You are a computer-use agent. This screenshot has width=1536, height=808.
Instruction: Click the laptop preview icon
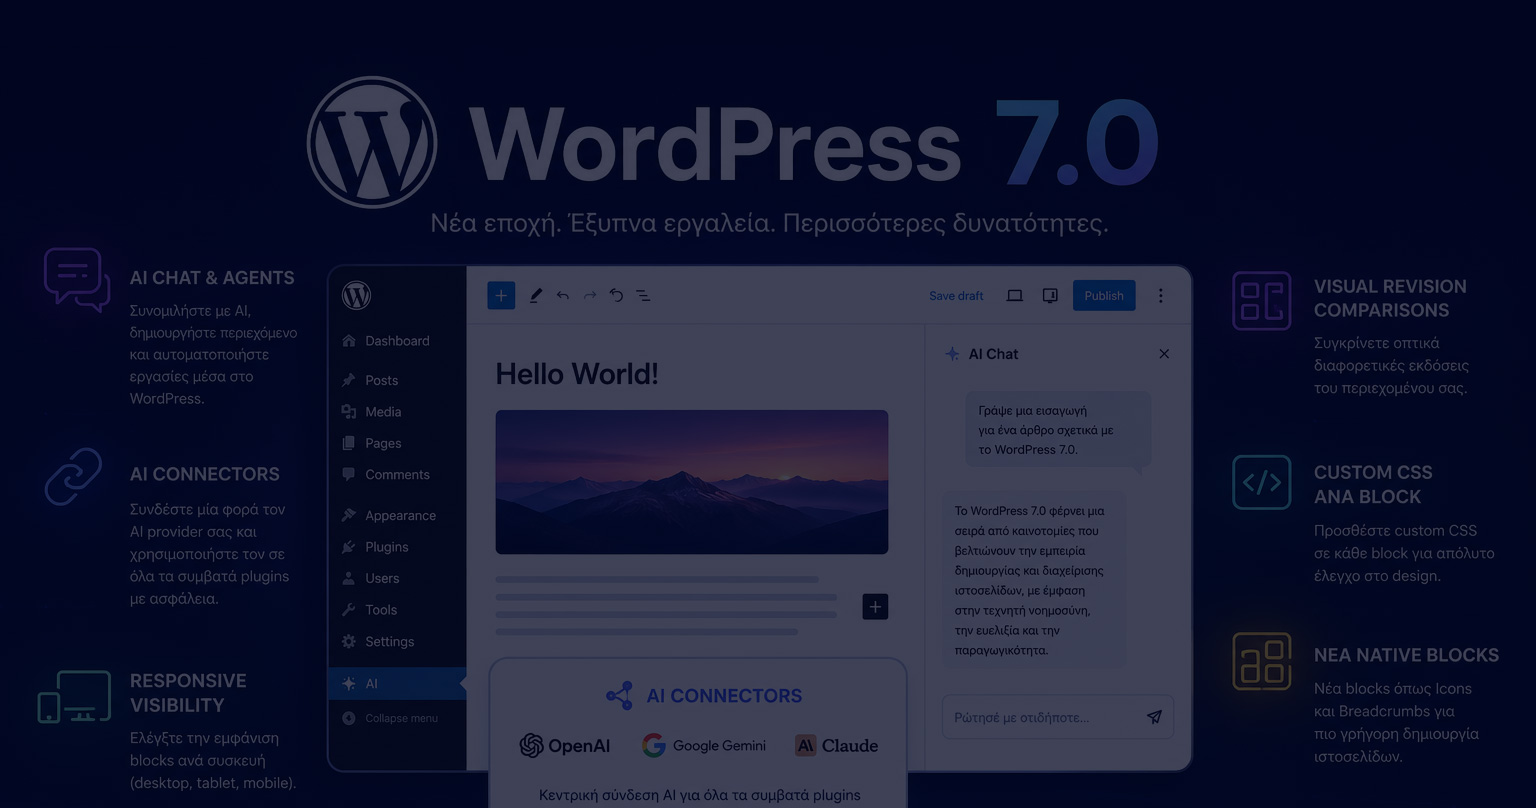point(1014,296)
